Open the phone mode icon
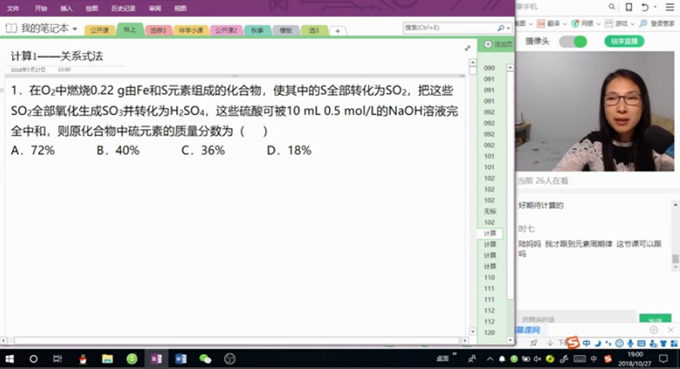The height and width of the screenshot is (369, 680). (x=628, y=7)
